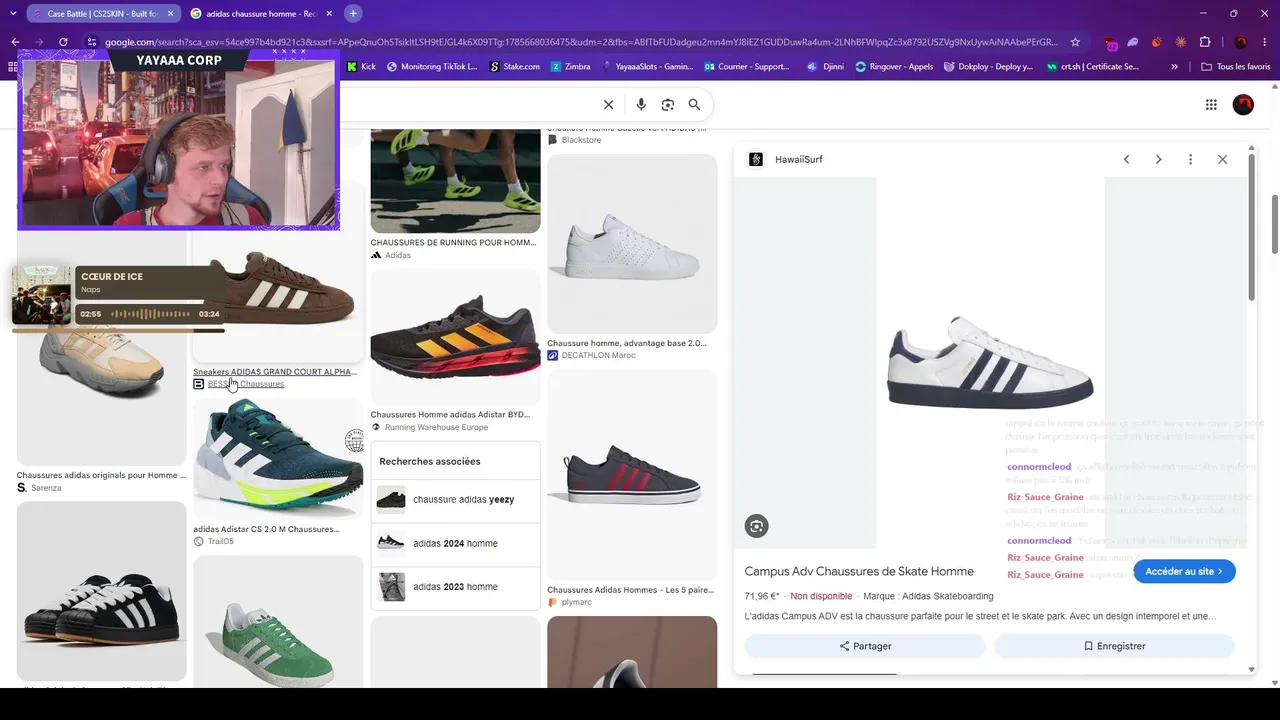Show next image in the HawaiiSurf panel
Viewport: 1280px width, 720px height.
[1158, 159]
